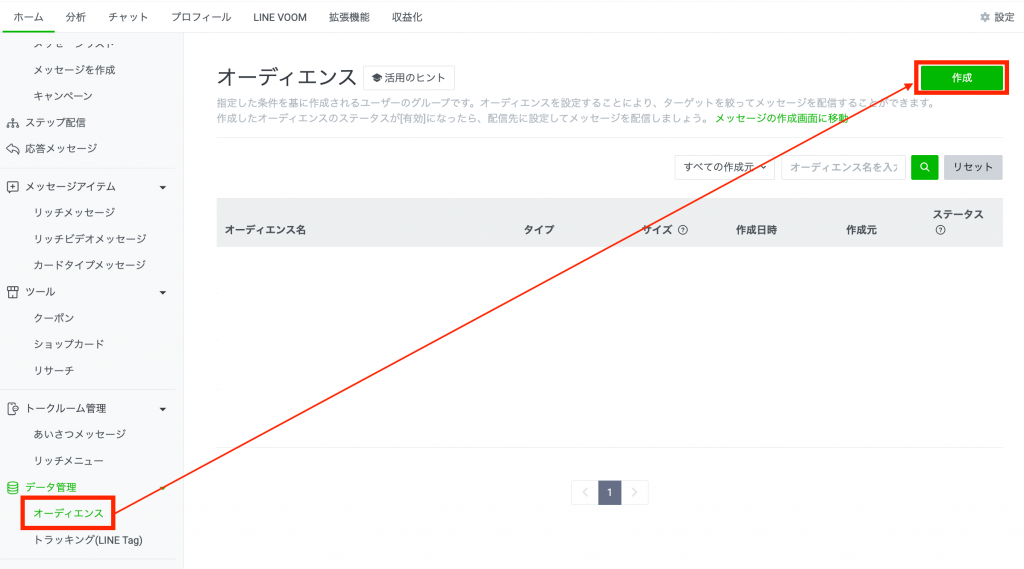The width and height of the screenshot is (1024, 569).
Task: Open the プロフィール tab
Action: [x=201, y=18]
